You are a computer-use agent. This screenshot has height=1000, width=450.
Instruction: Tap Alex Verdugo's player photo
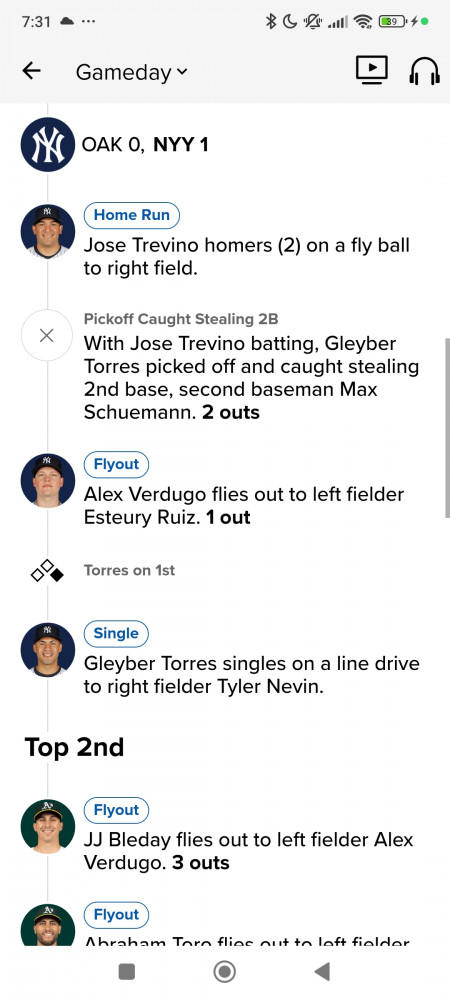48,480
